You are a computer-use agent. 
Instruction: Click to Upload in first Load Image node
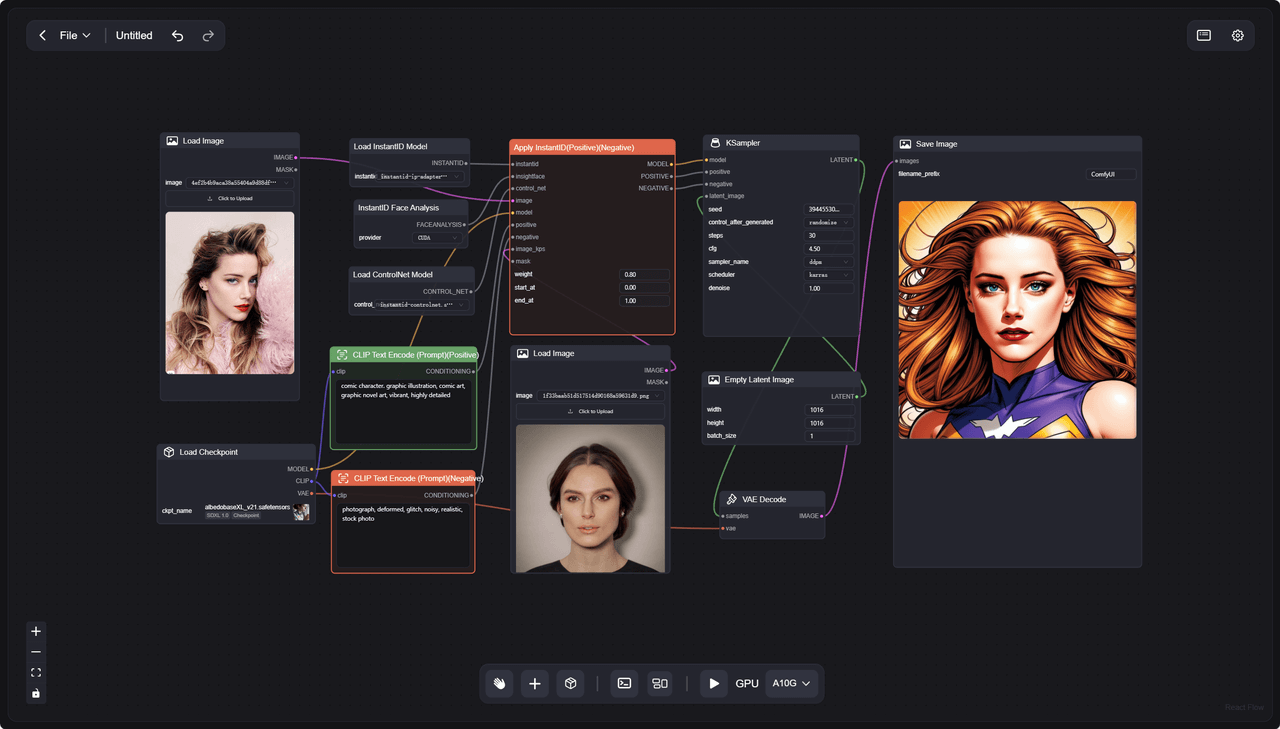coord(230,198)
